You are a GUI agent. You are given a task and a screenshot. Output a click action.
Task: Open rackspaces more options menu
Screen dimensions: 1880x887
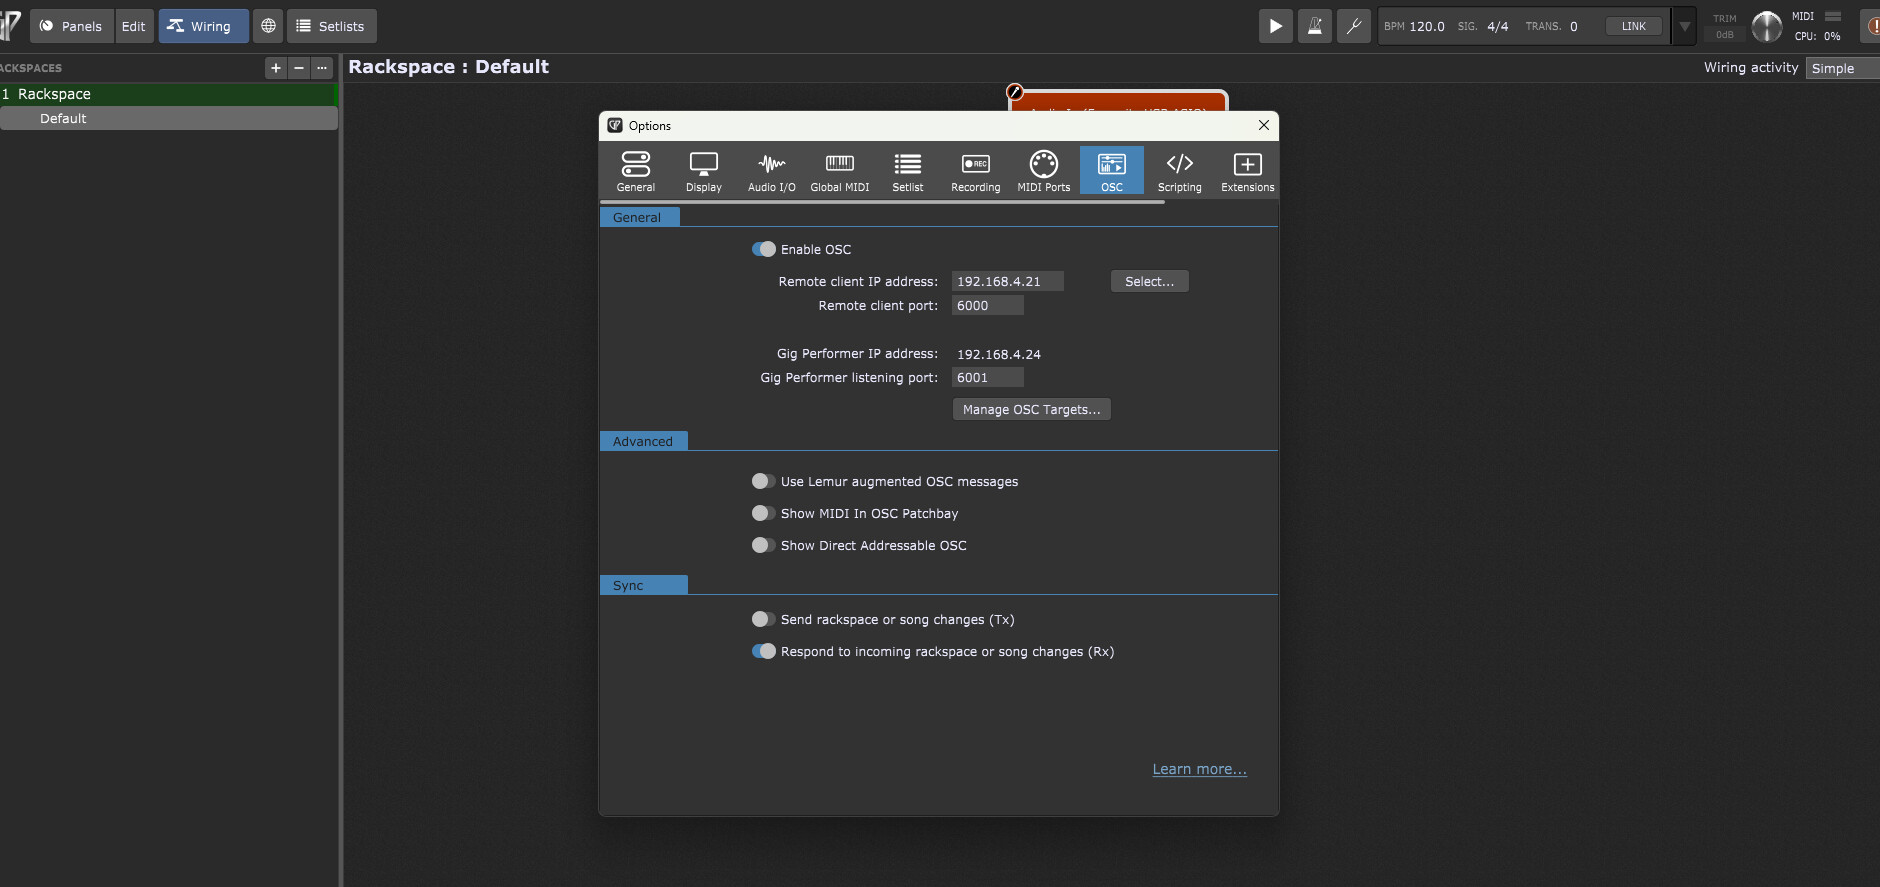[x=322, y=68]
